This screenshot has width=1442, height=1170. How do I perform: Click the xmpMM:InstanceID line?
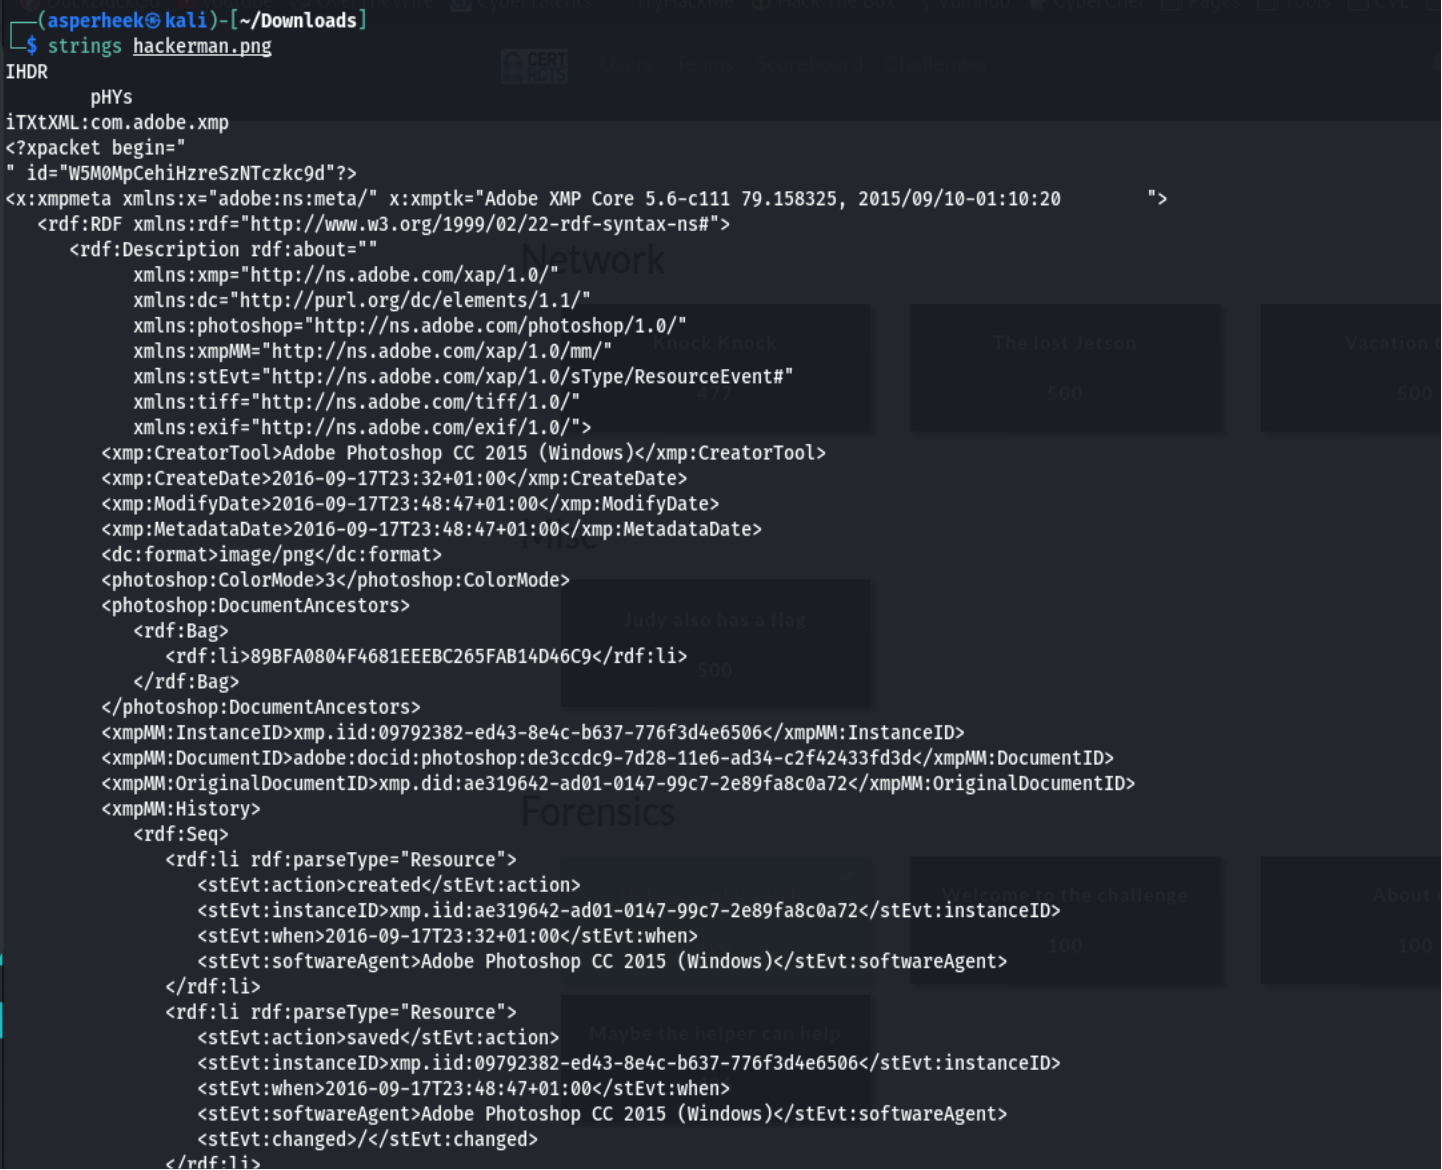click(x=533, y=733)
